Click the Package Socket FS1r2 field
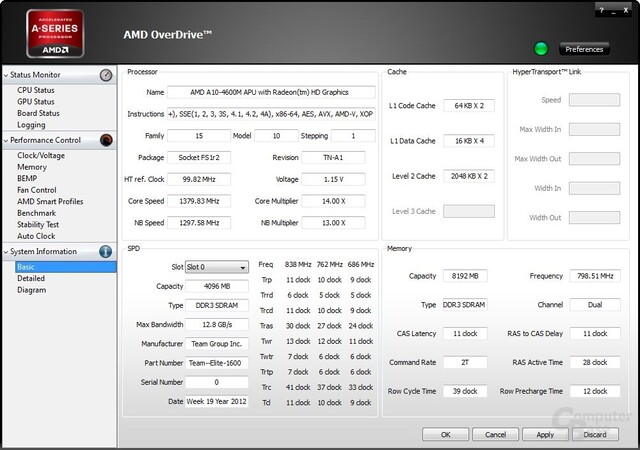The image size is (640, 450). 199,157
